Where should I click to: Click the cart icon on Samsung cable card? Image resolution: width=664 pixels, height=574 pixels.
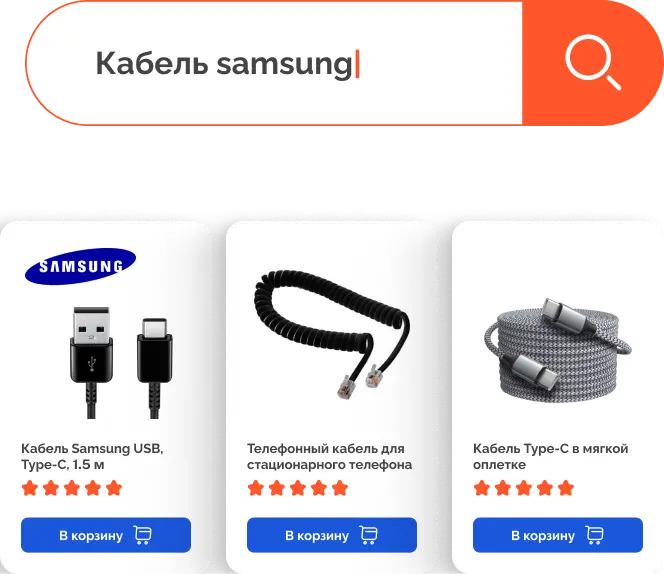click(x=142, y=535)
